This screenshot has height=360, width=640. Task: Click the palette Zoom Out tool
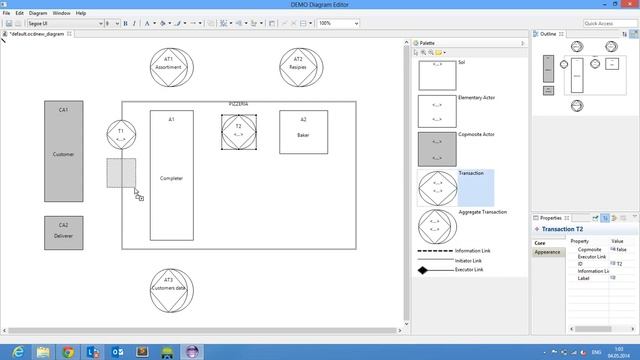pos(431,53)
